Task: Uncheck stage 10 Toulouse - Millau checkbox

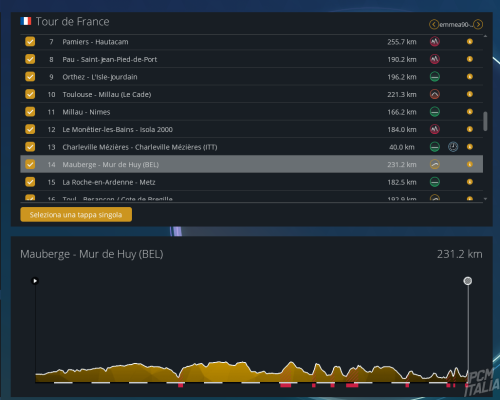Action: point(30,94)
